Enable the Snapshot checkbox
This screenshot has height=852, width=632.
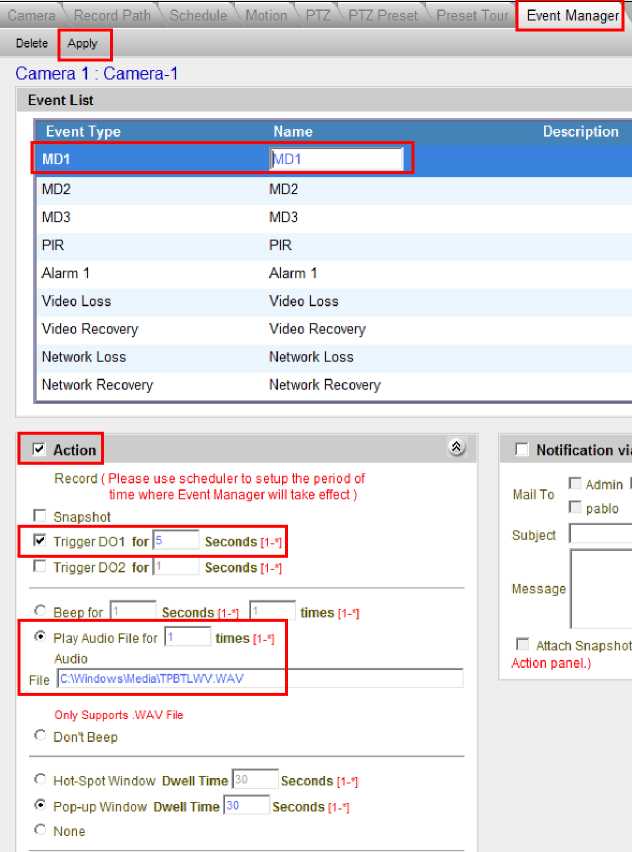(x=40, y=517)
